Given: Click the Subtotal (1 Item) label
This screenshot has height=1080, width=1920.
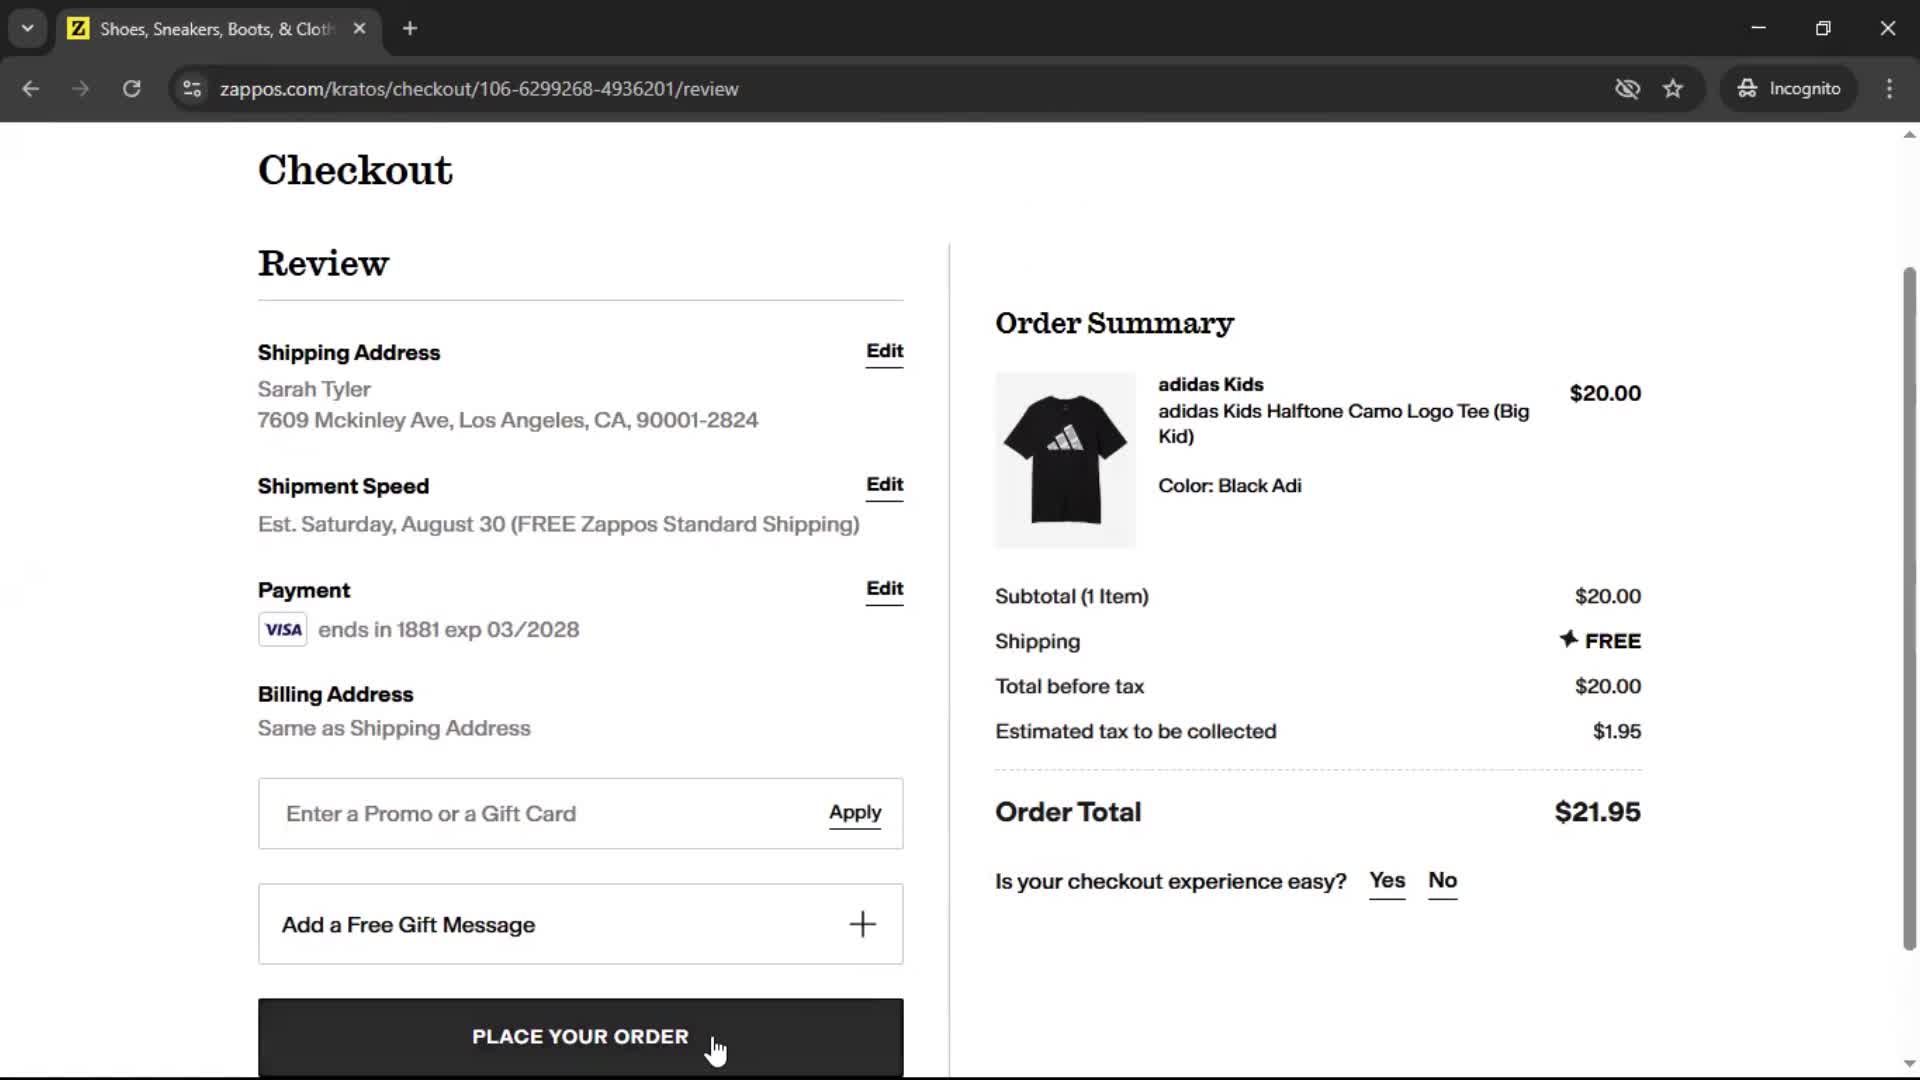Looking at the screenshot, I should [1072, 597].
